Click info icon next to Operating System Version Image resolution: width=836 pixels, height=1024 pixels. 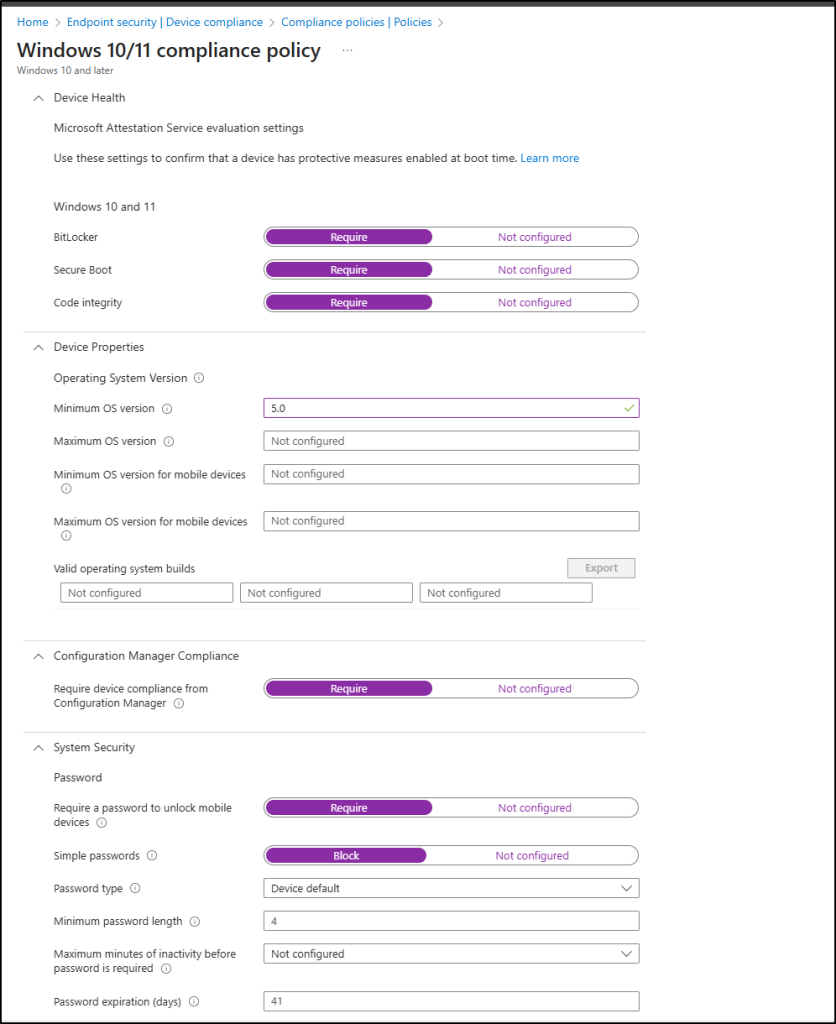click(199, 378)
